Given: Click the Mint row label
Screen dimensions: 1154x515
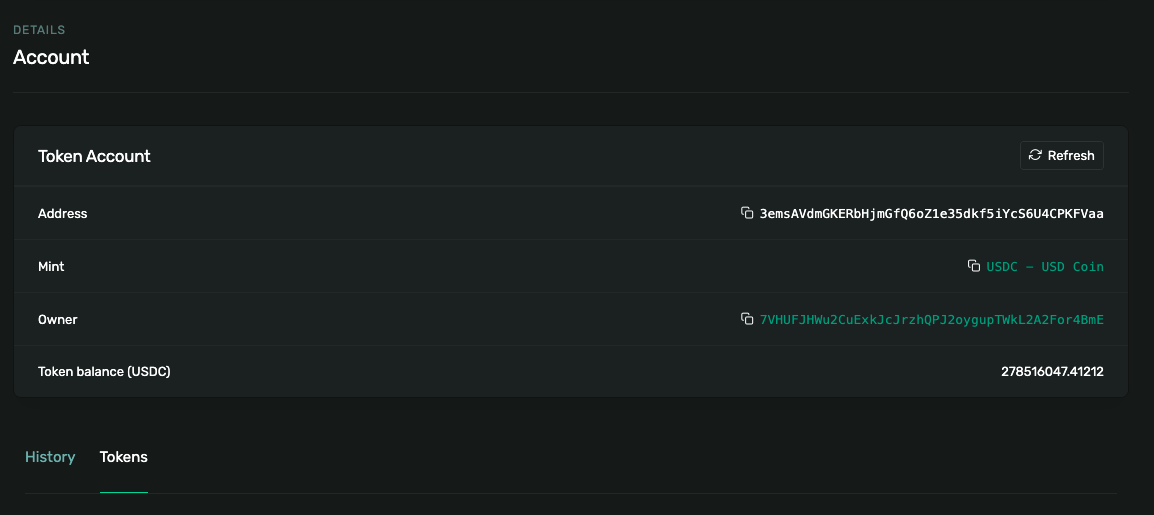Looking at the screenshot, I should (51, 266).
